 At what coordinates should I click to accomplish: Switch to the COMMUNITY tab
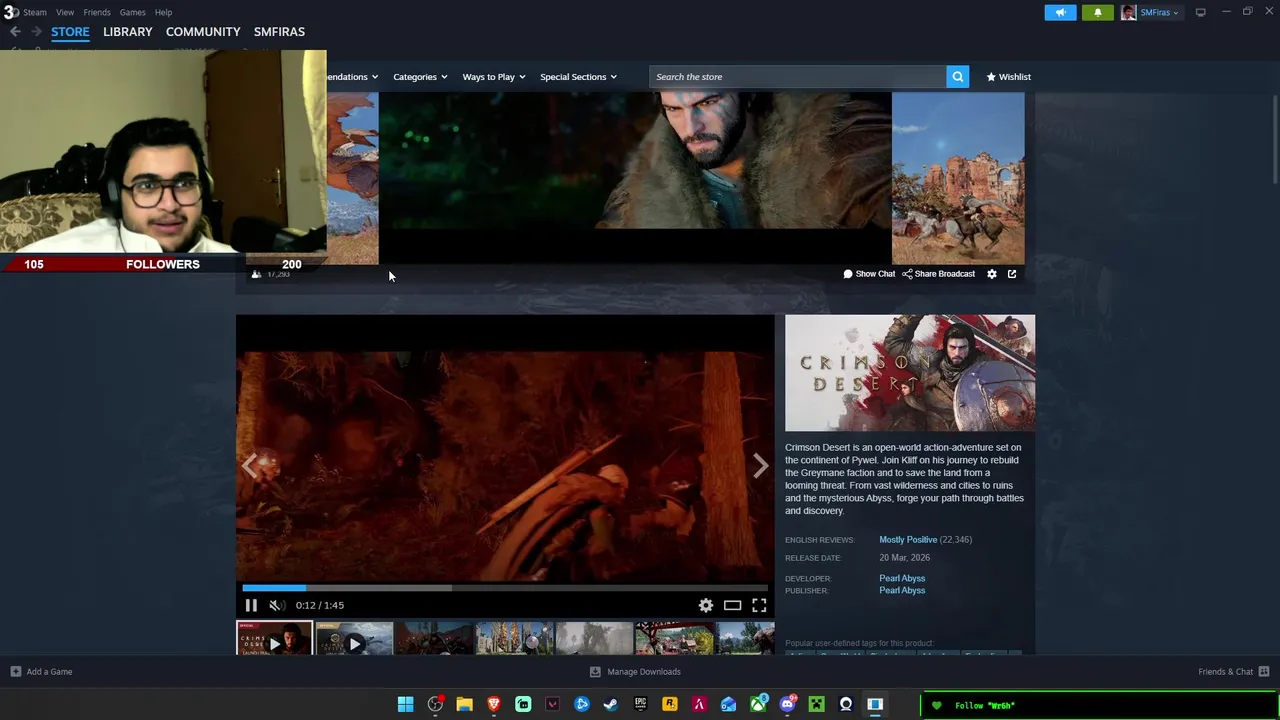point(203,32)
